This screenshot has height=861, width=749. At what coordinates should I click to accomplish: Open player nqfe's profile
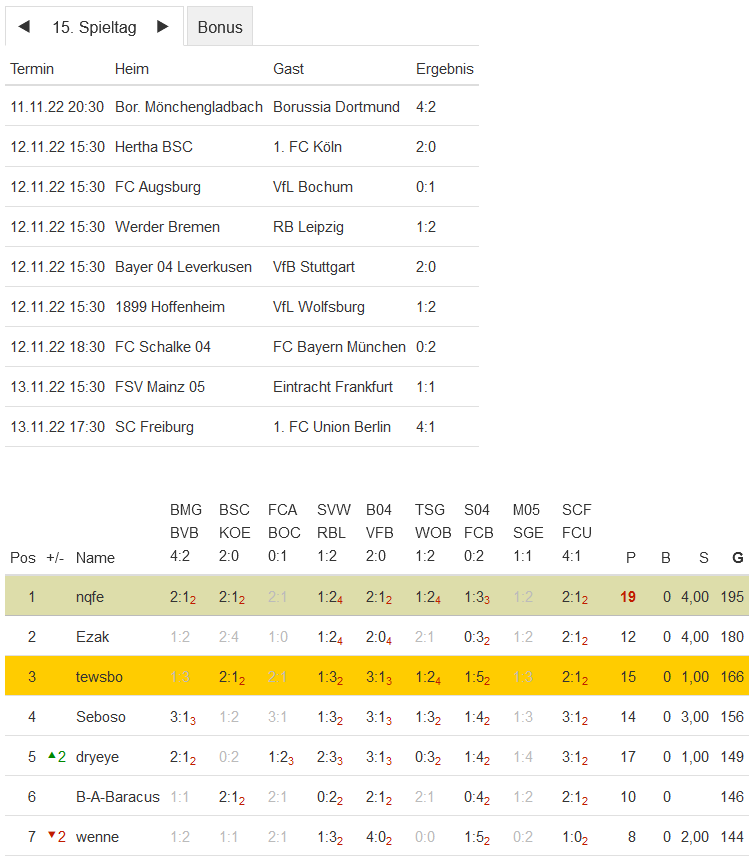(89, 597)
